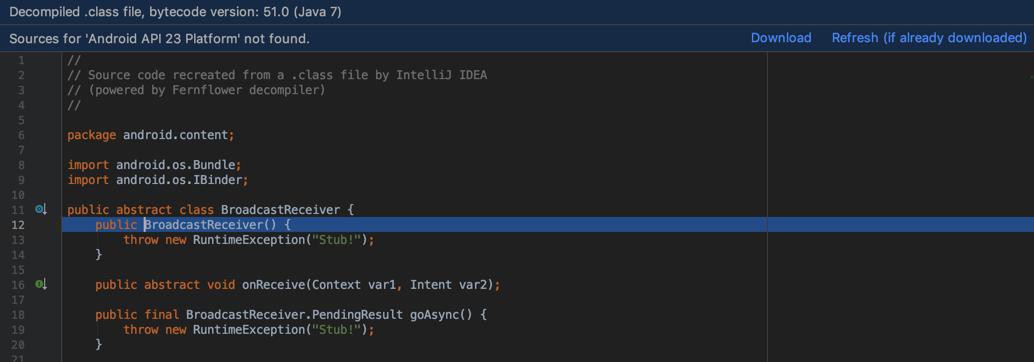The width and height of the screenshot is (1034, 362).
Task: Click the "Stub!" string on line 13
Action: point(334,240)
